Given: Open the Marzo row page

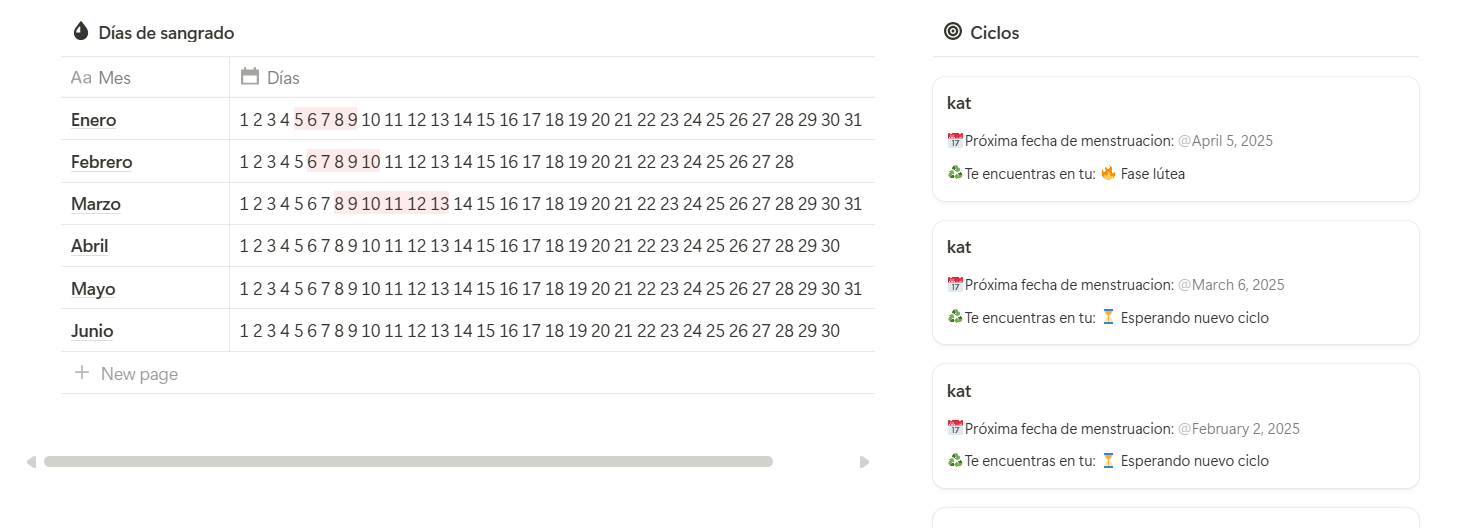Looking at the screenshot, I should tap(95, 204).
